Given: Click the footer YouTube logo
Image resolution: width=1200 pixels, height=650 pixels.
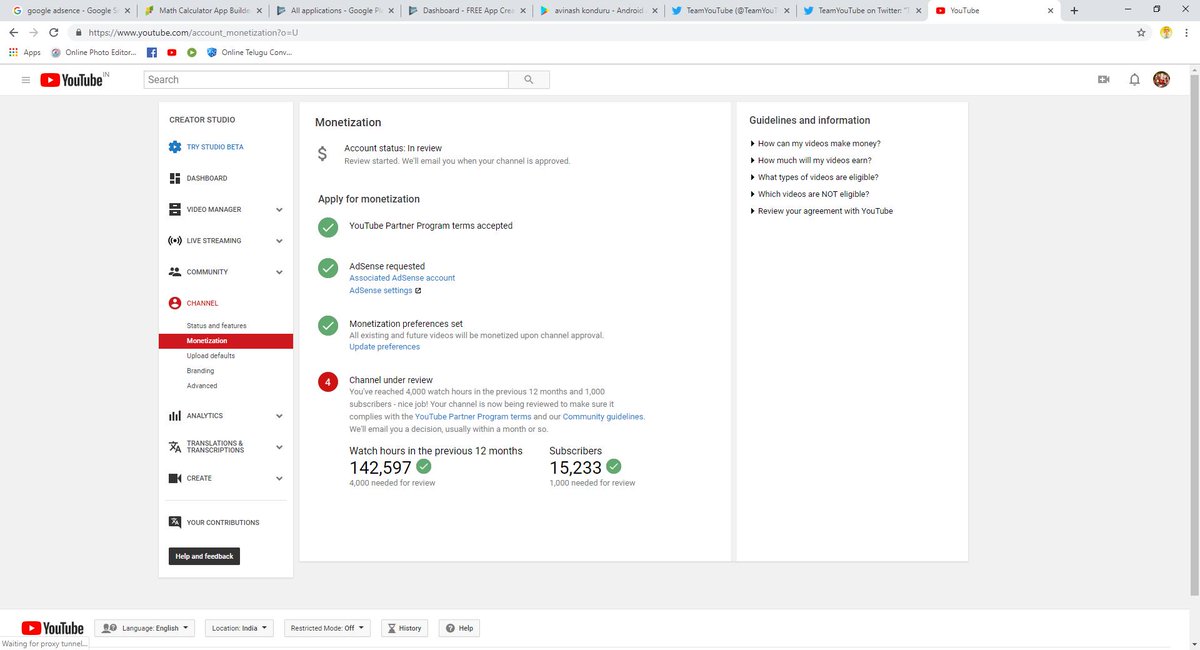Looking at the screenshot, I should [x=52, y=628].
